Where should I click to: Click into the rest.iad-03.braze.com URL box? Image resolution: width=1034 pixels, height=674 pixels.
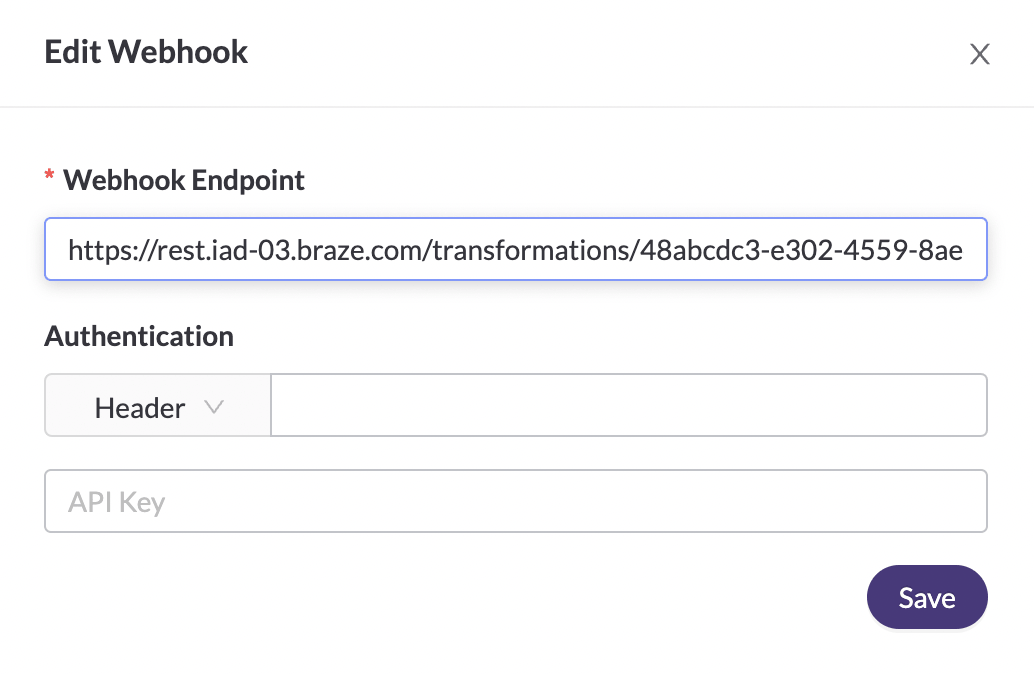pos(515,249)
